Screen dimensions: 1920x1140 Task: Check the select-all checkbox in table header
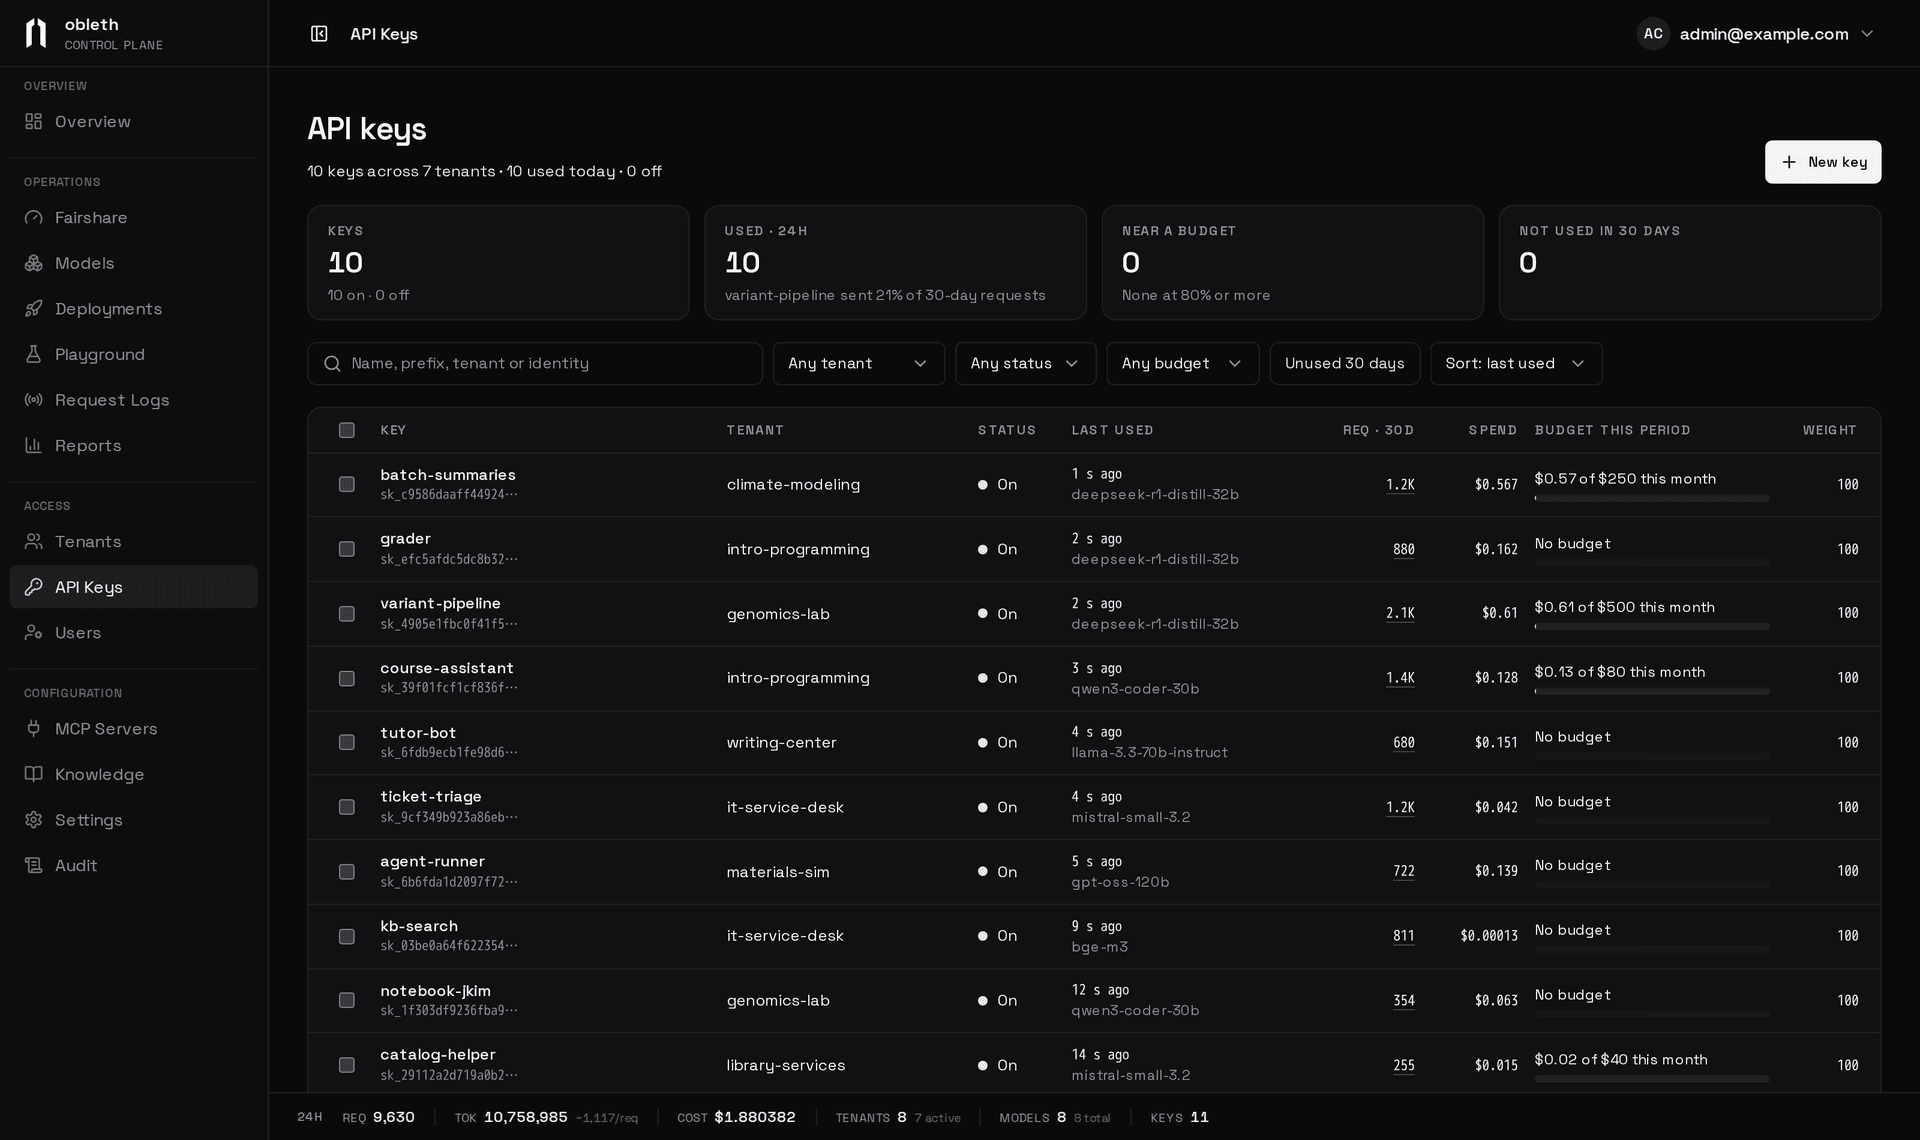pos(347,430)
